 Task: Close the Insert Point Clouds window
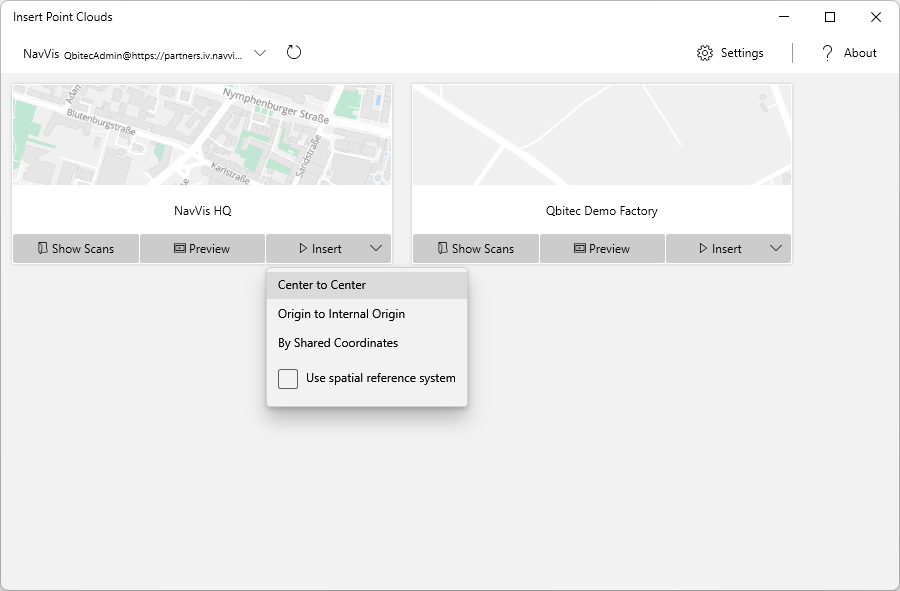point(876,17)
